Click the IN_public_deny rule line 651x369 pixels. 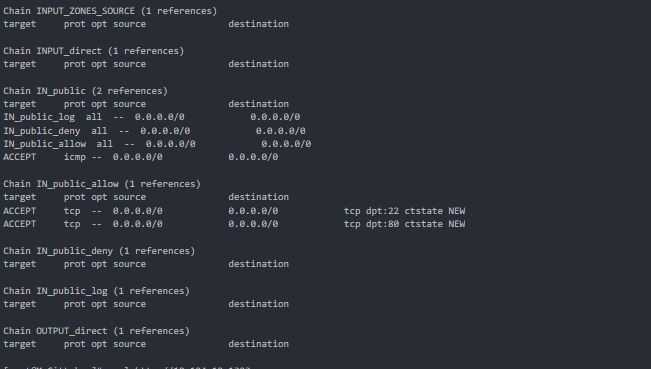click(154, 131)
